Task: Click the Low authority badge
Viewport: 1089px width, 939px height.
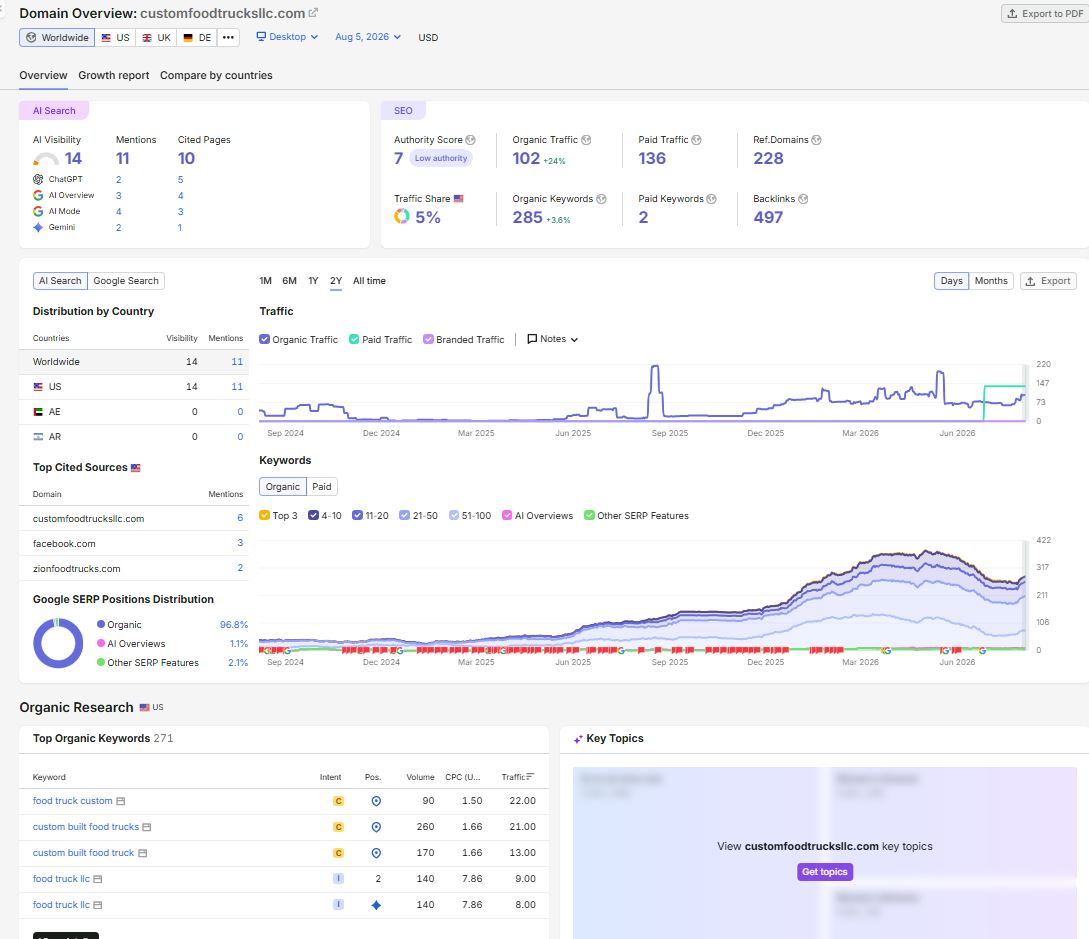Action: point(440,158)
